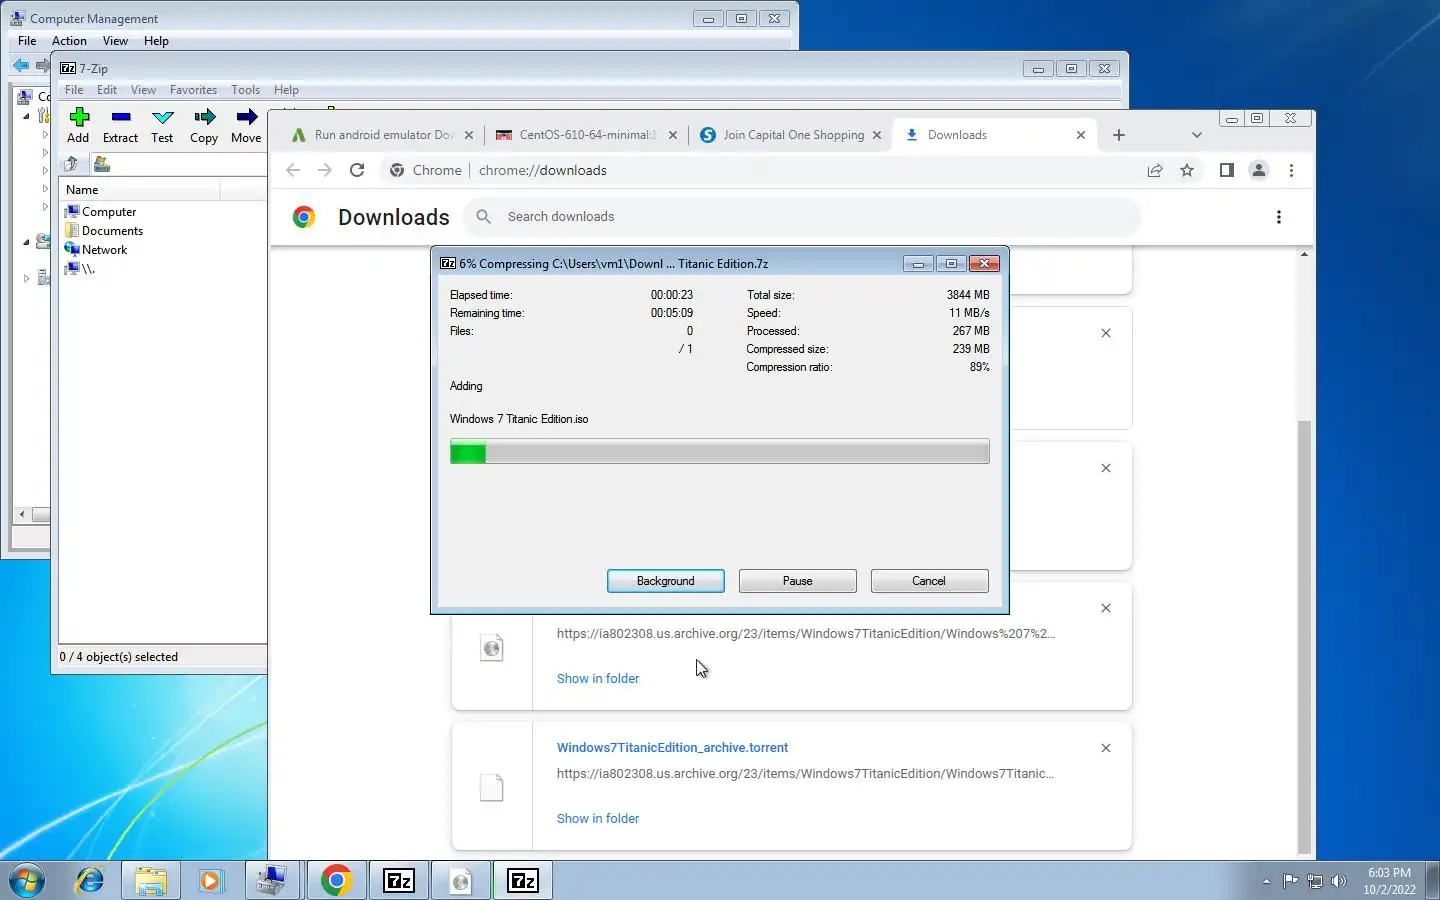
Task: Open the Chrome profile avatar
Action: 1259,170
